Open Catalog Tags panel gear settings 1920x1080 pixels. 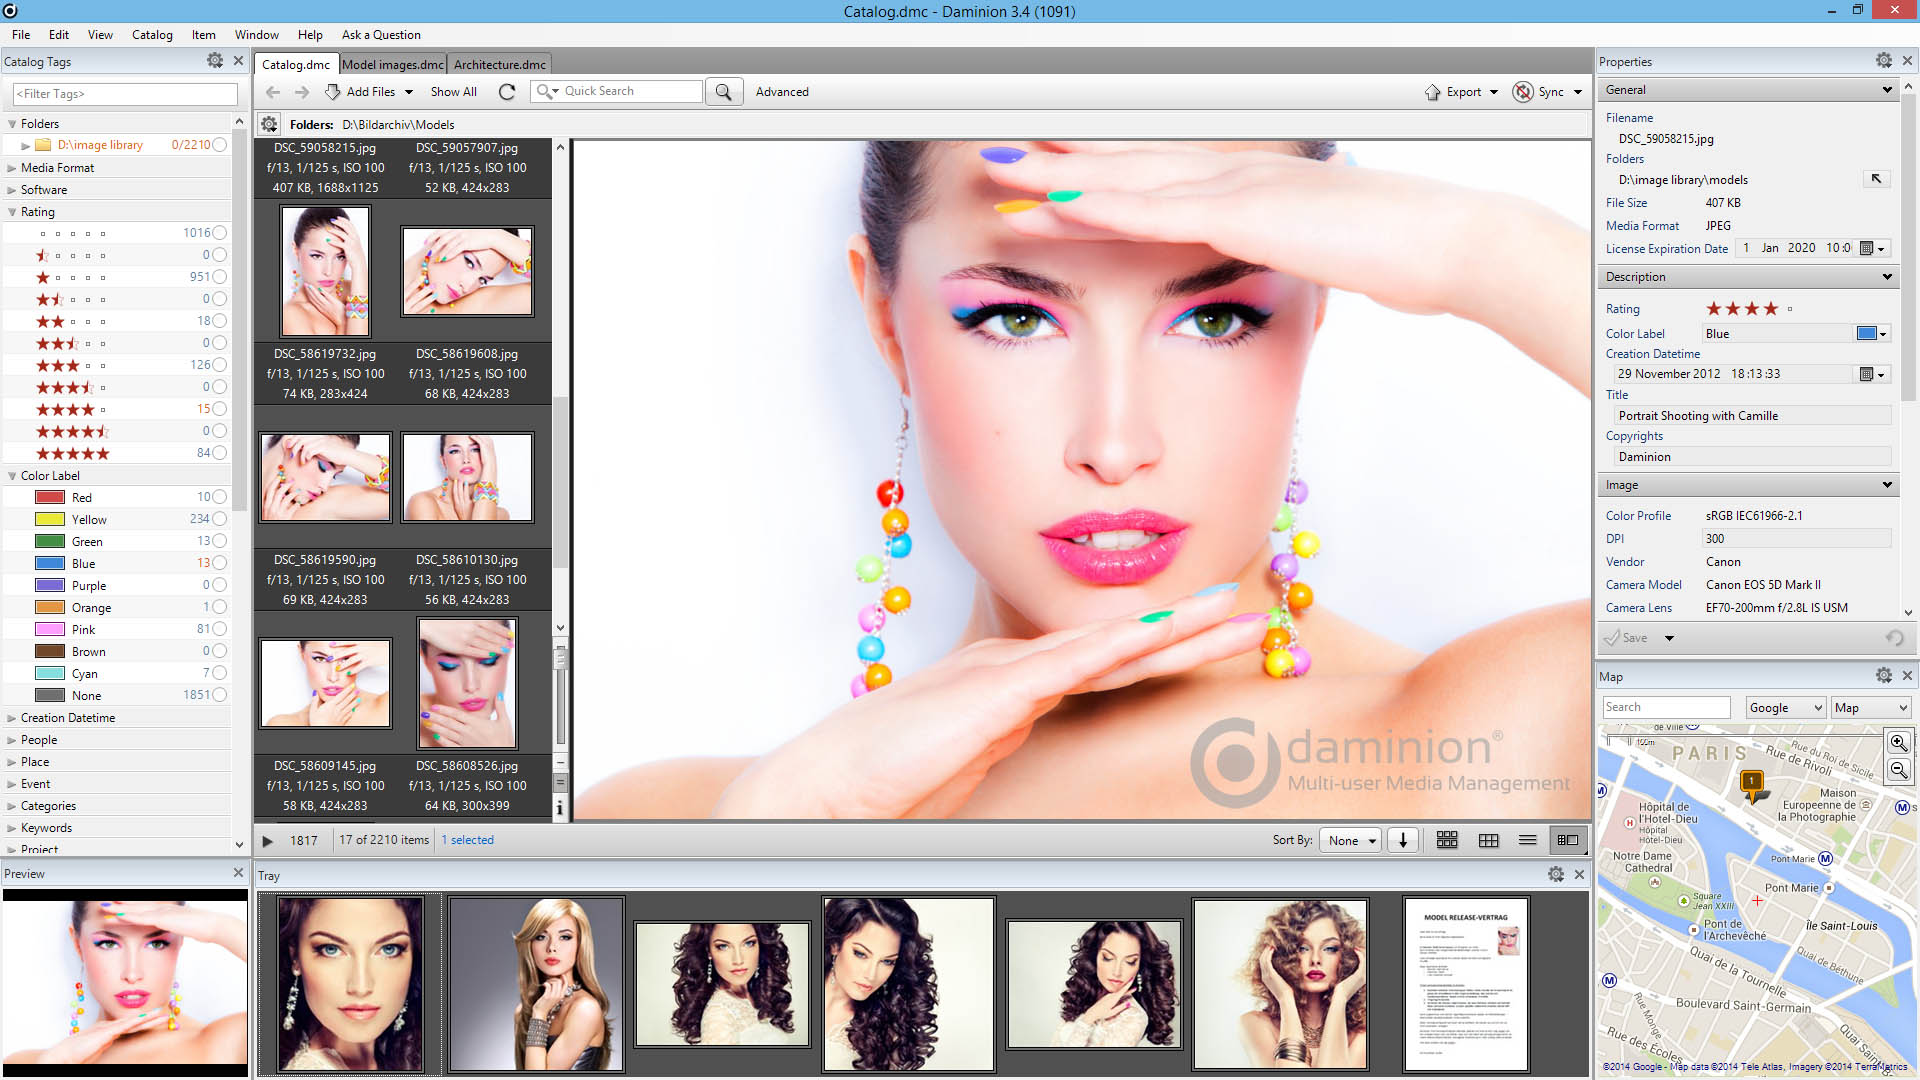tap(214, 61)
